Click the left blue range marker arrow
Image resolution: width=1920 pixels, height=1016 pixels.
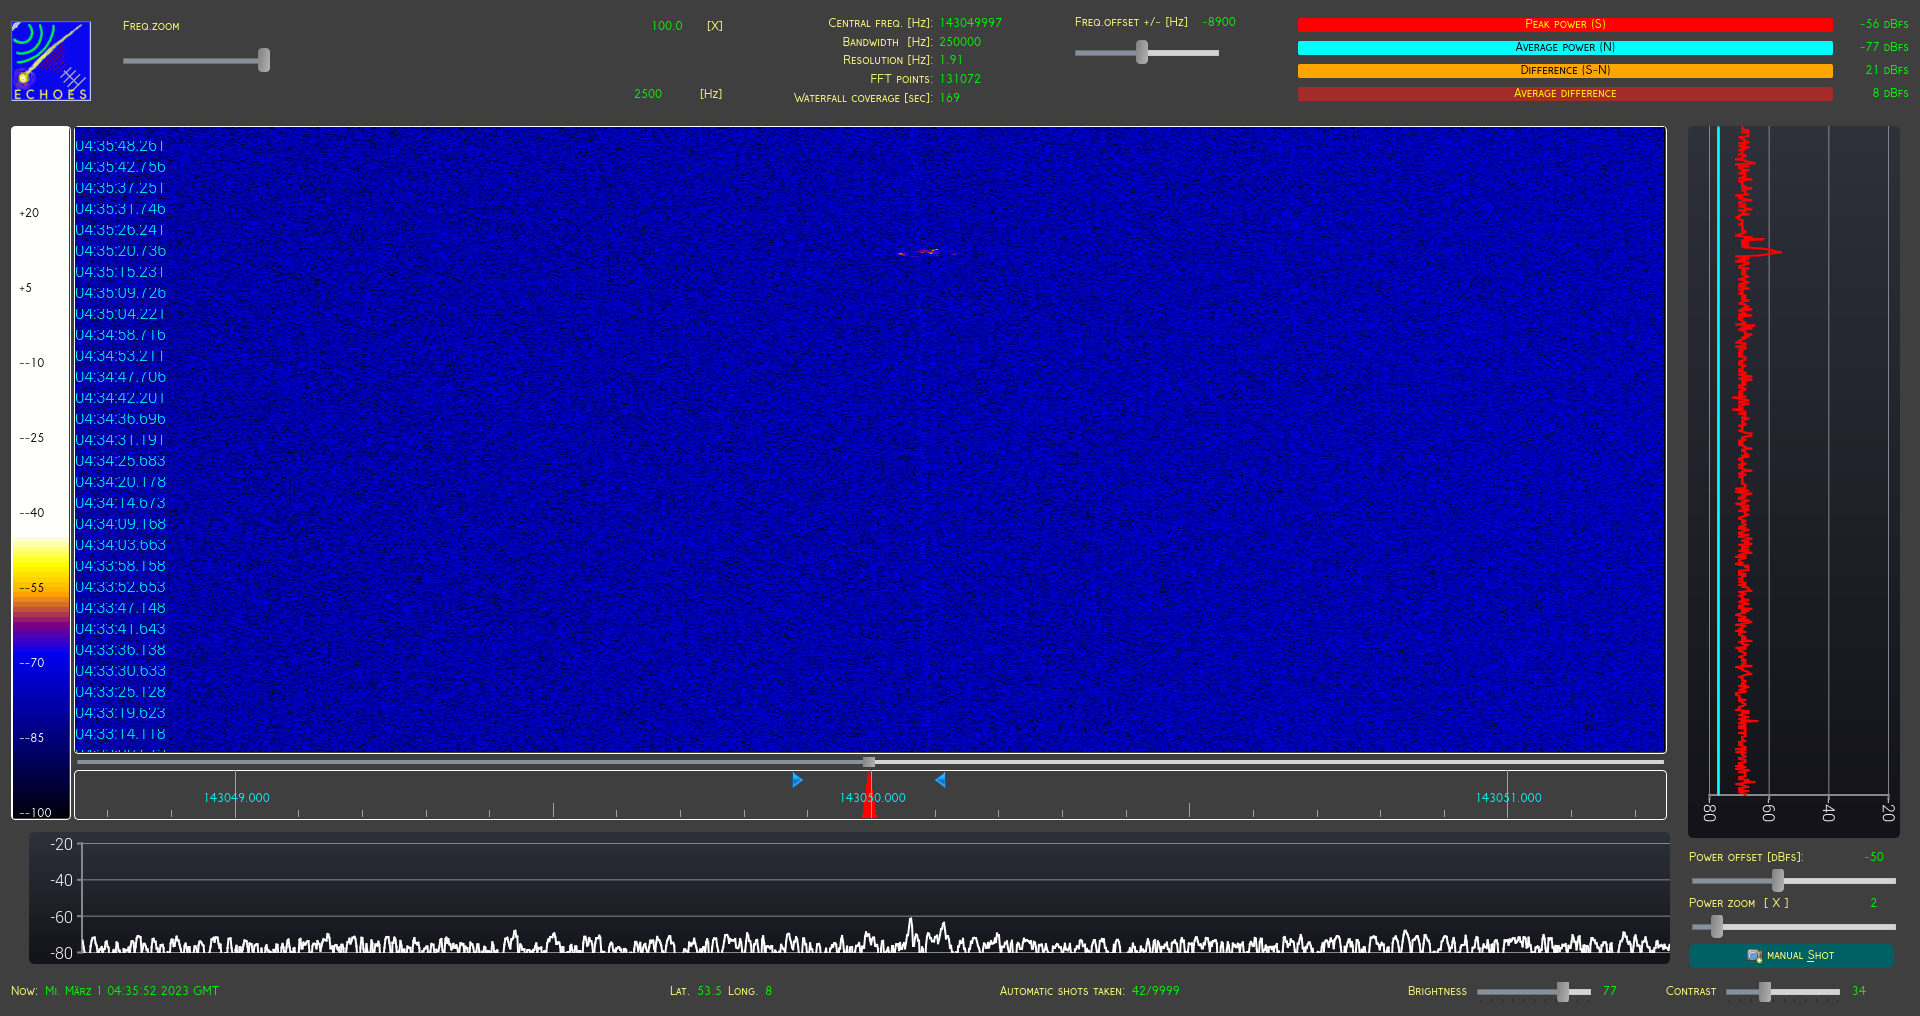point(797,780)
